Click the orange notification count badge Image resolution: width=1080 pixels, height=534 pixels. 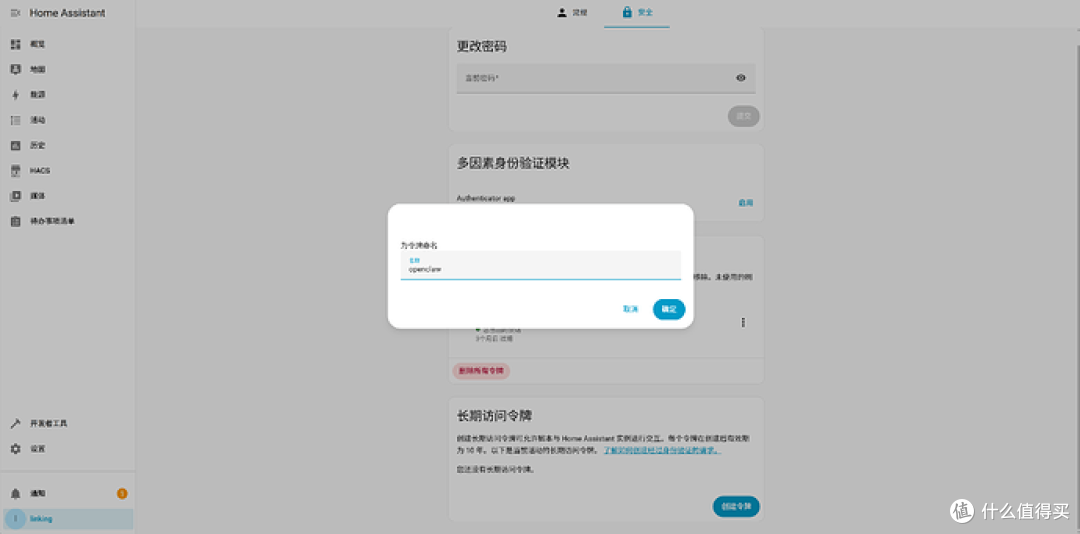(x=122, y=493)
